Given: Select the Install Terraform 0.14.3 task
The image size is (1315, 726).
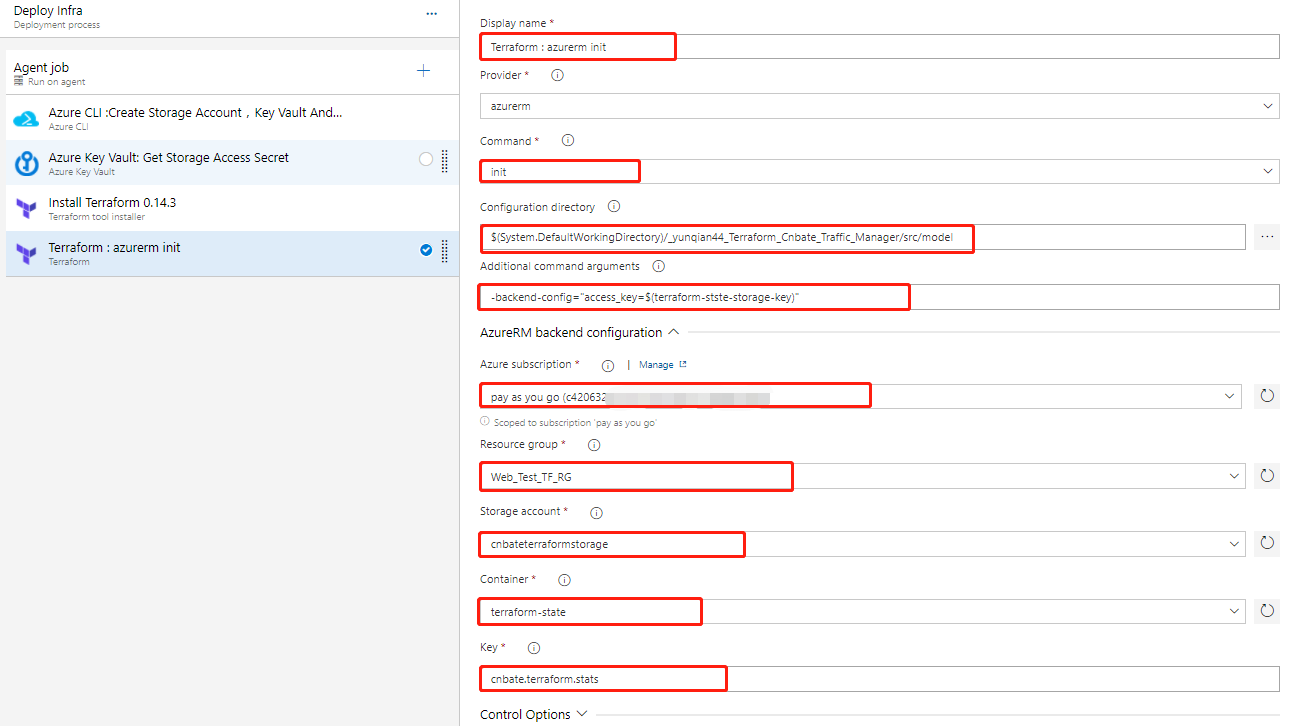Looking at the screenshot, I should 231,208.
